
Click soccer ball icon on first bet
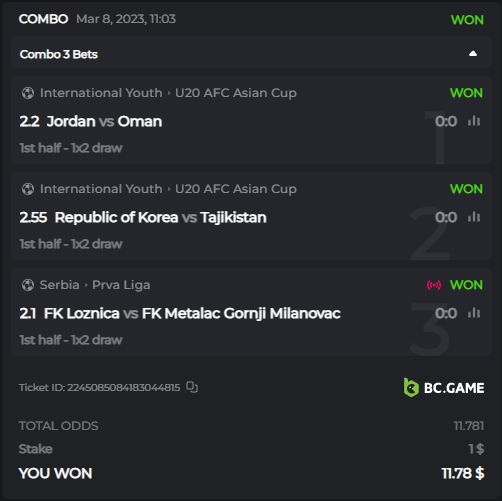click(x=28, y=93)
